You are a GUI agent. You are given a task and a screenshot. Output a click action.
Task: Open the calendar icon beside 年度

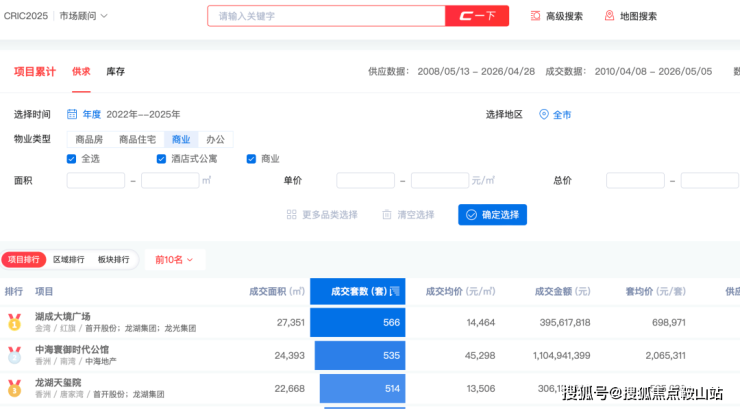[72, 114]
